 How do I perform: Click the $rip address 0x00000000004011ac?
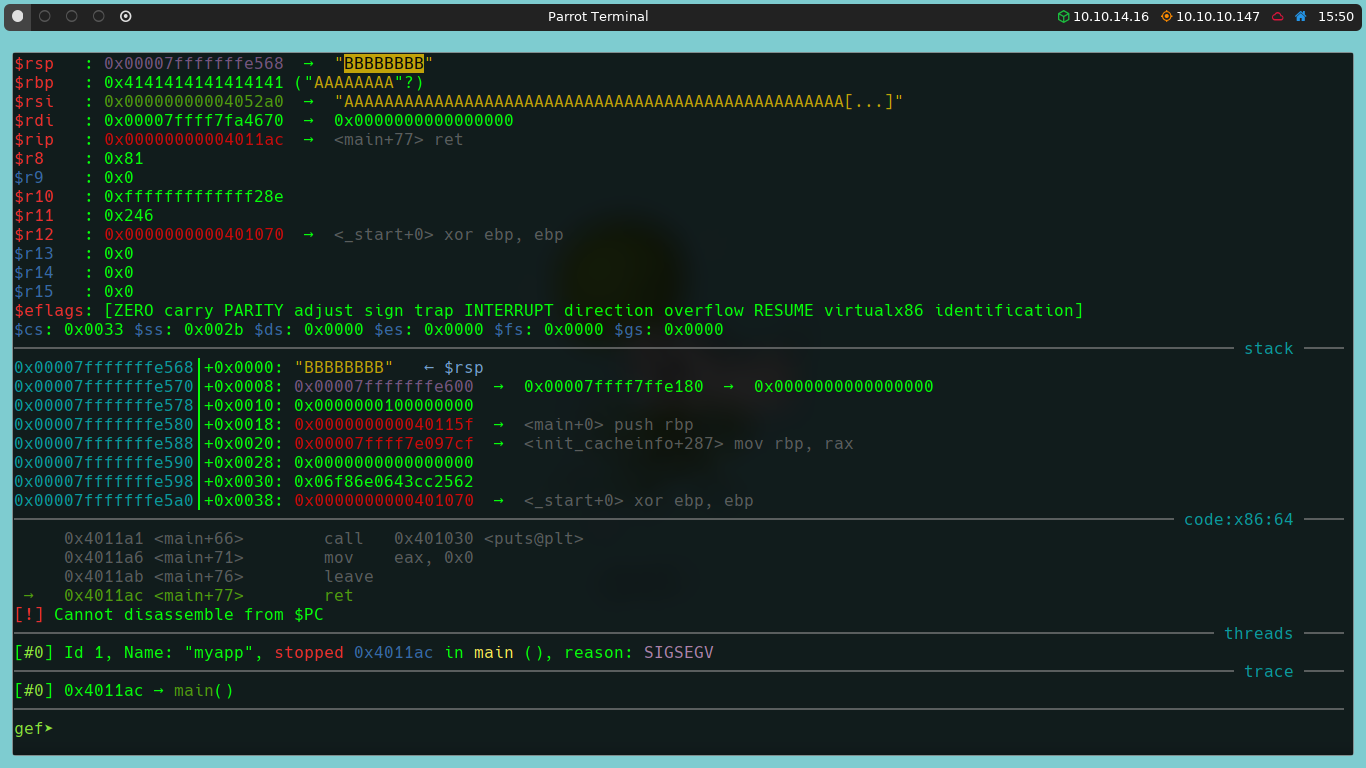(x=194, y=140)
